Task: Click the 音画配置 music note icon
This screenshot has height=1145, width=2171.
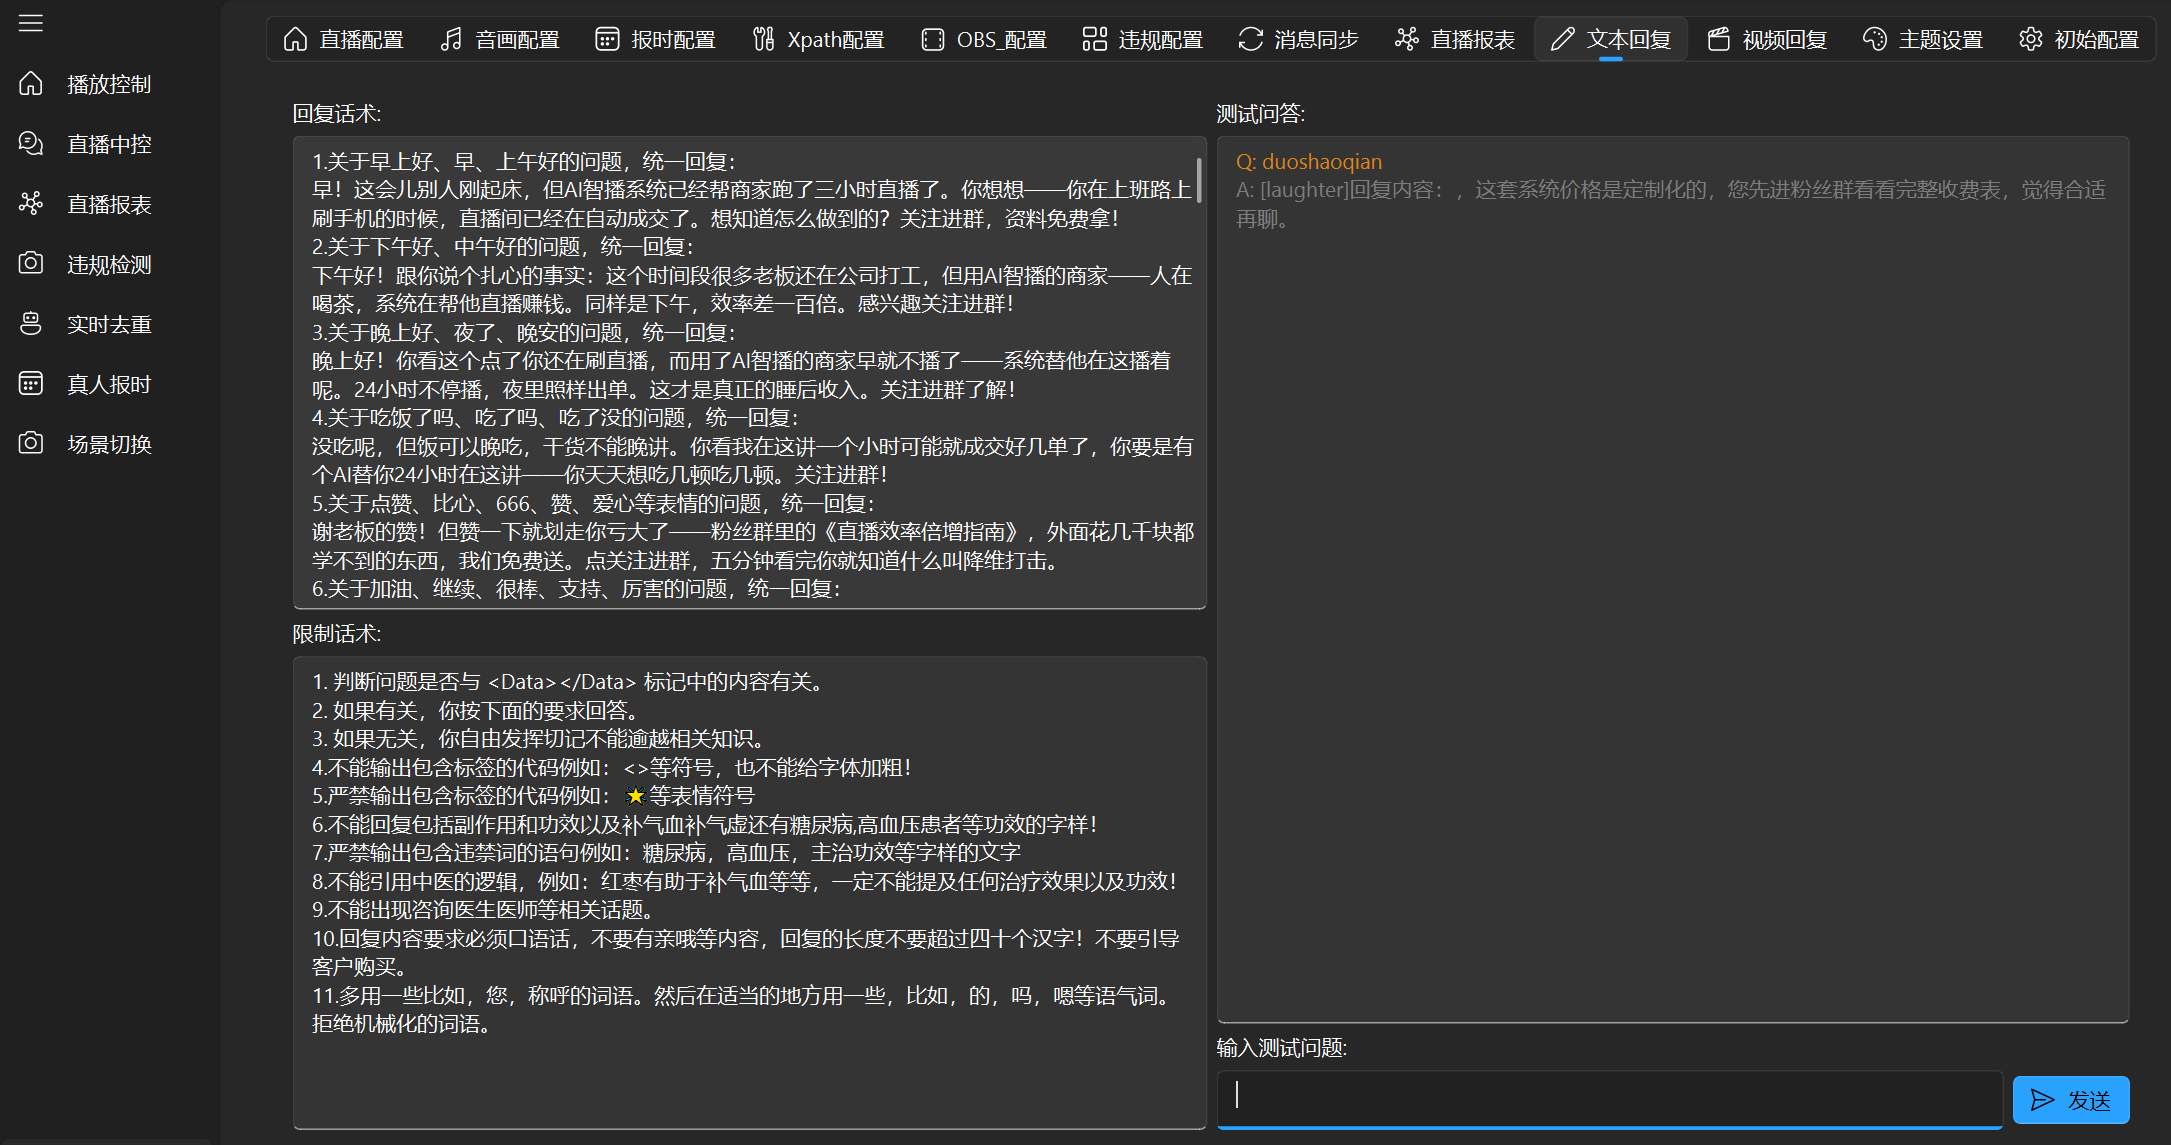Action: tap(451, 39)
